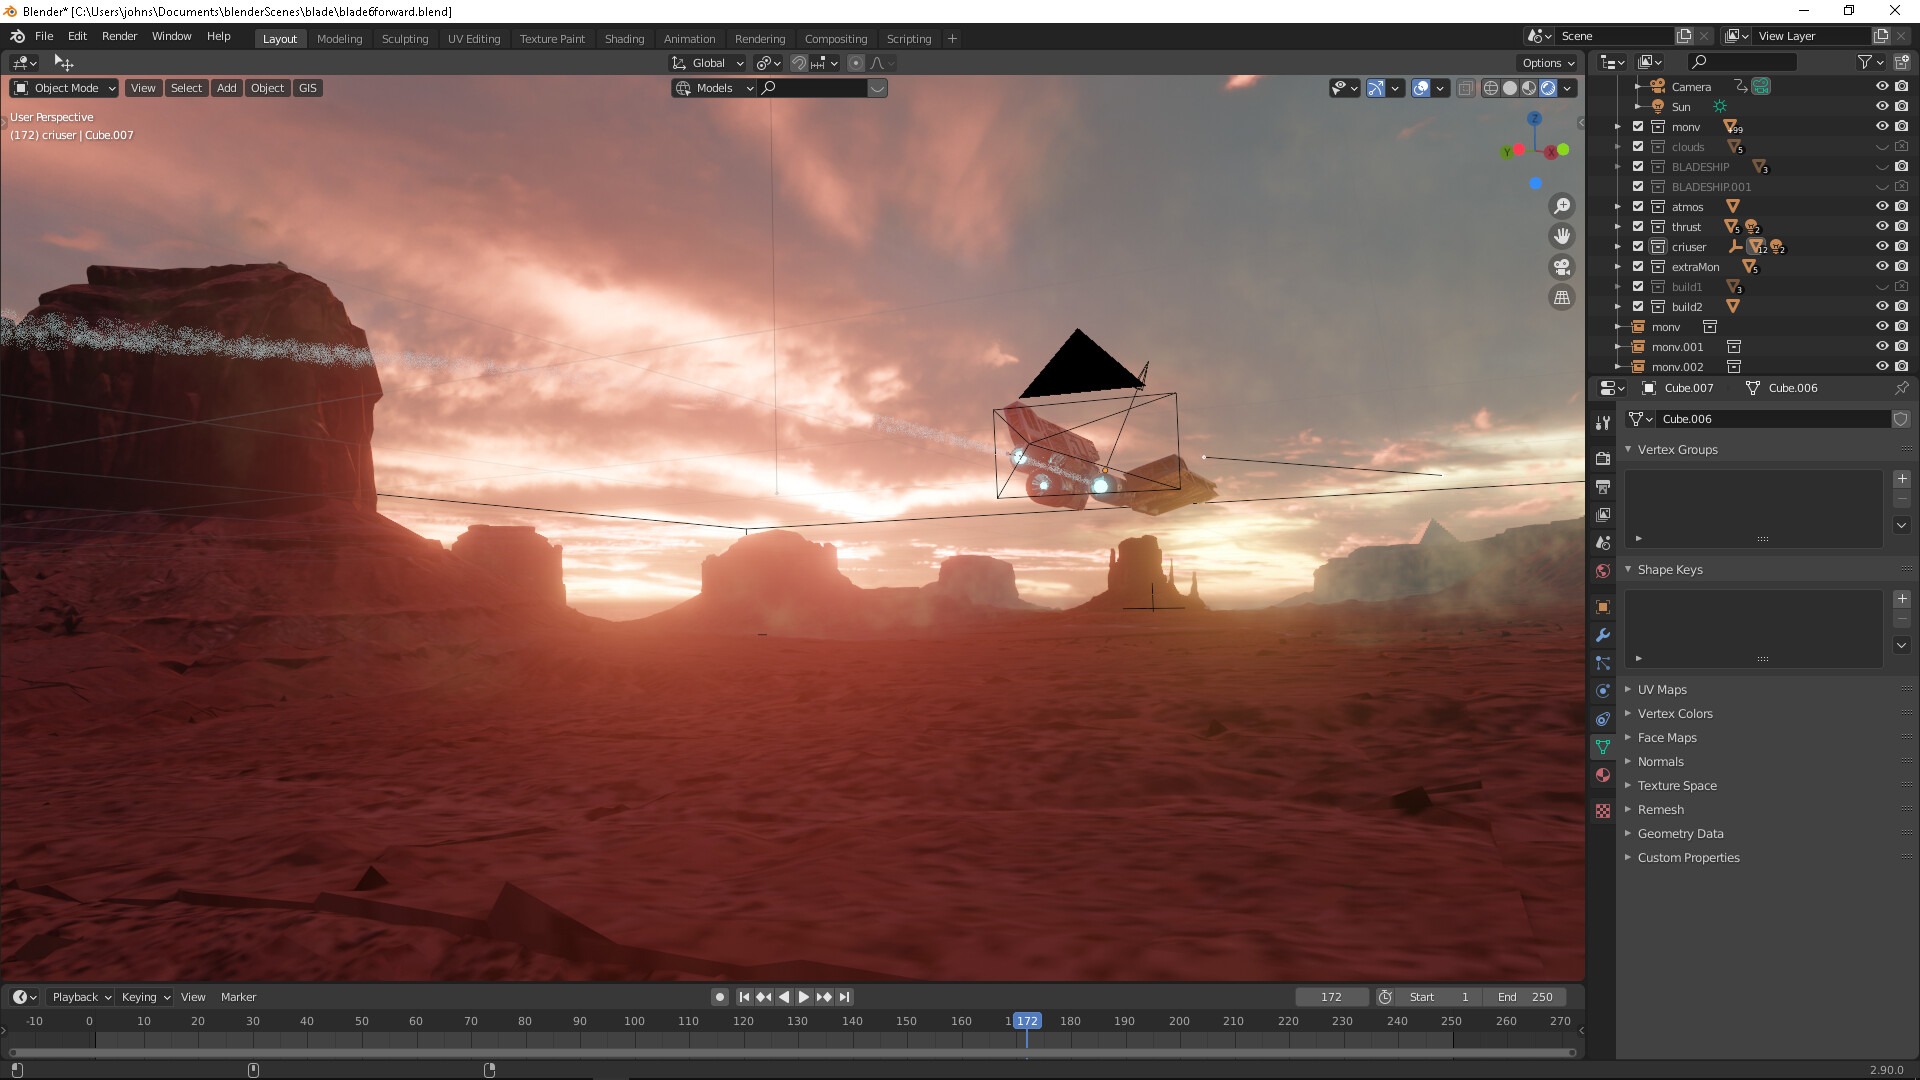
Task: Select rendered viewport shading mode
Action: coord(1548,88)
